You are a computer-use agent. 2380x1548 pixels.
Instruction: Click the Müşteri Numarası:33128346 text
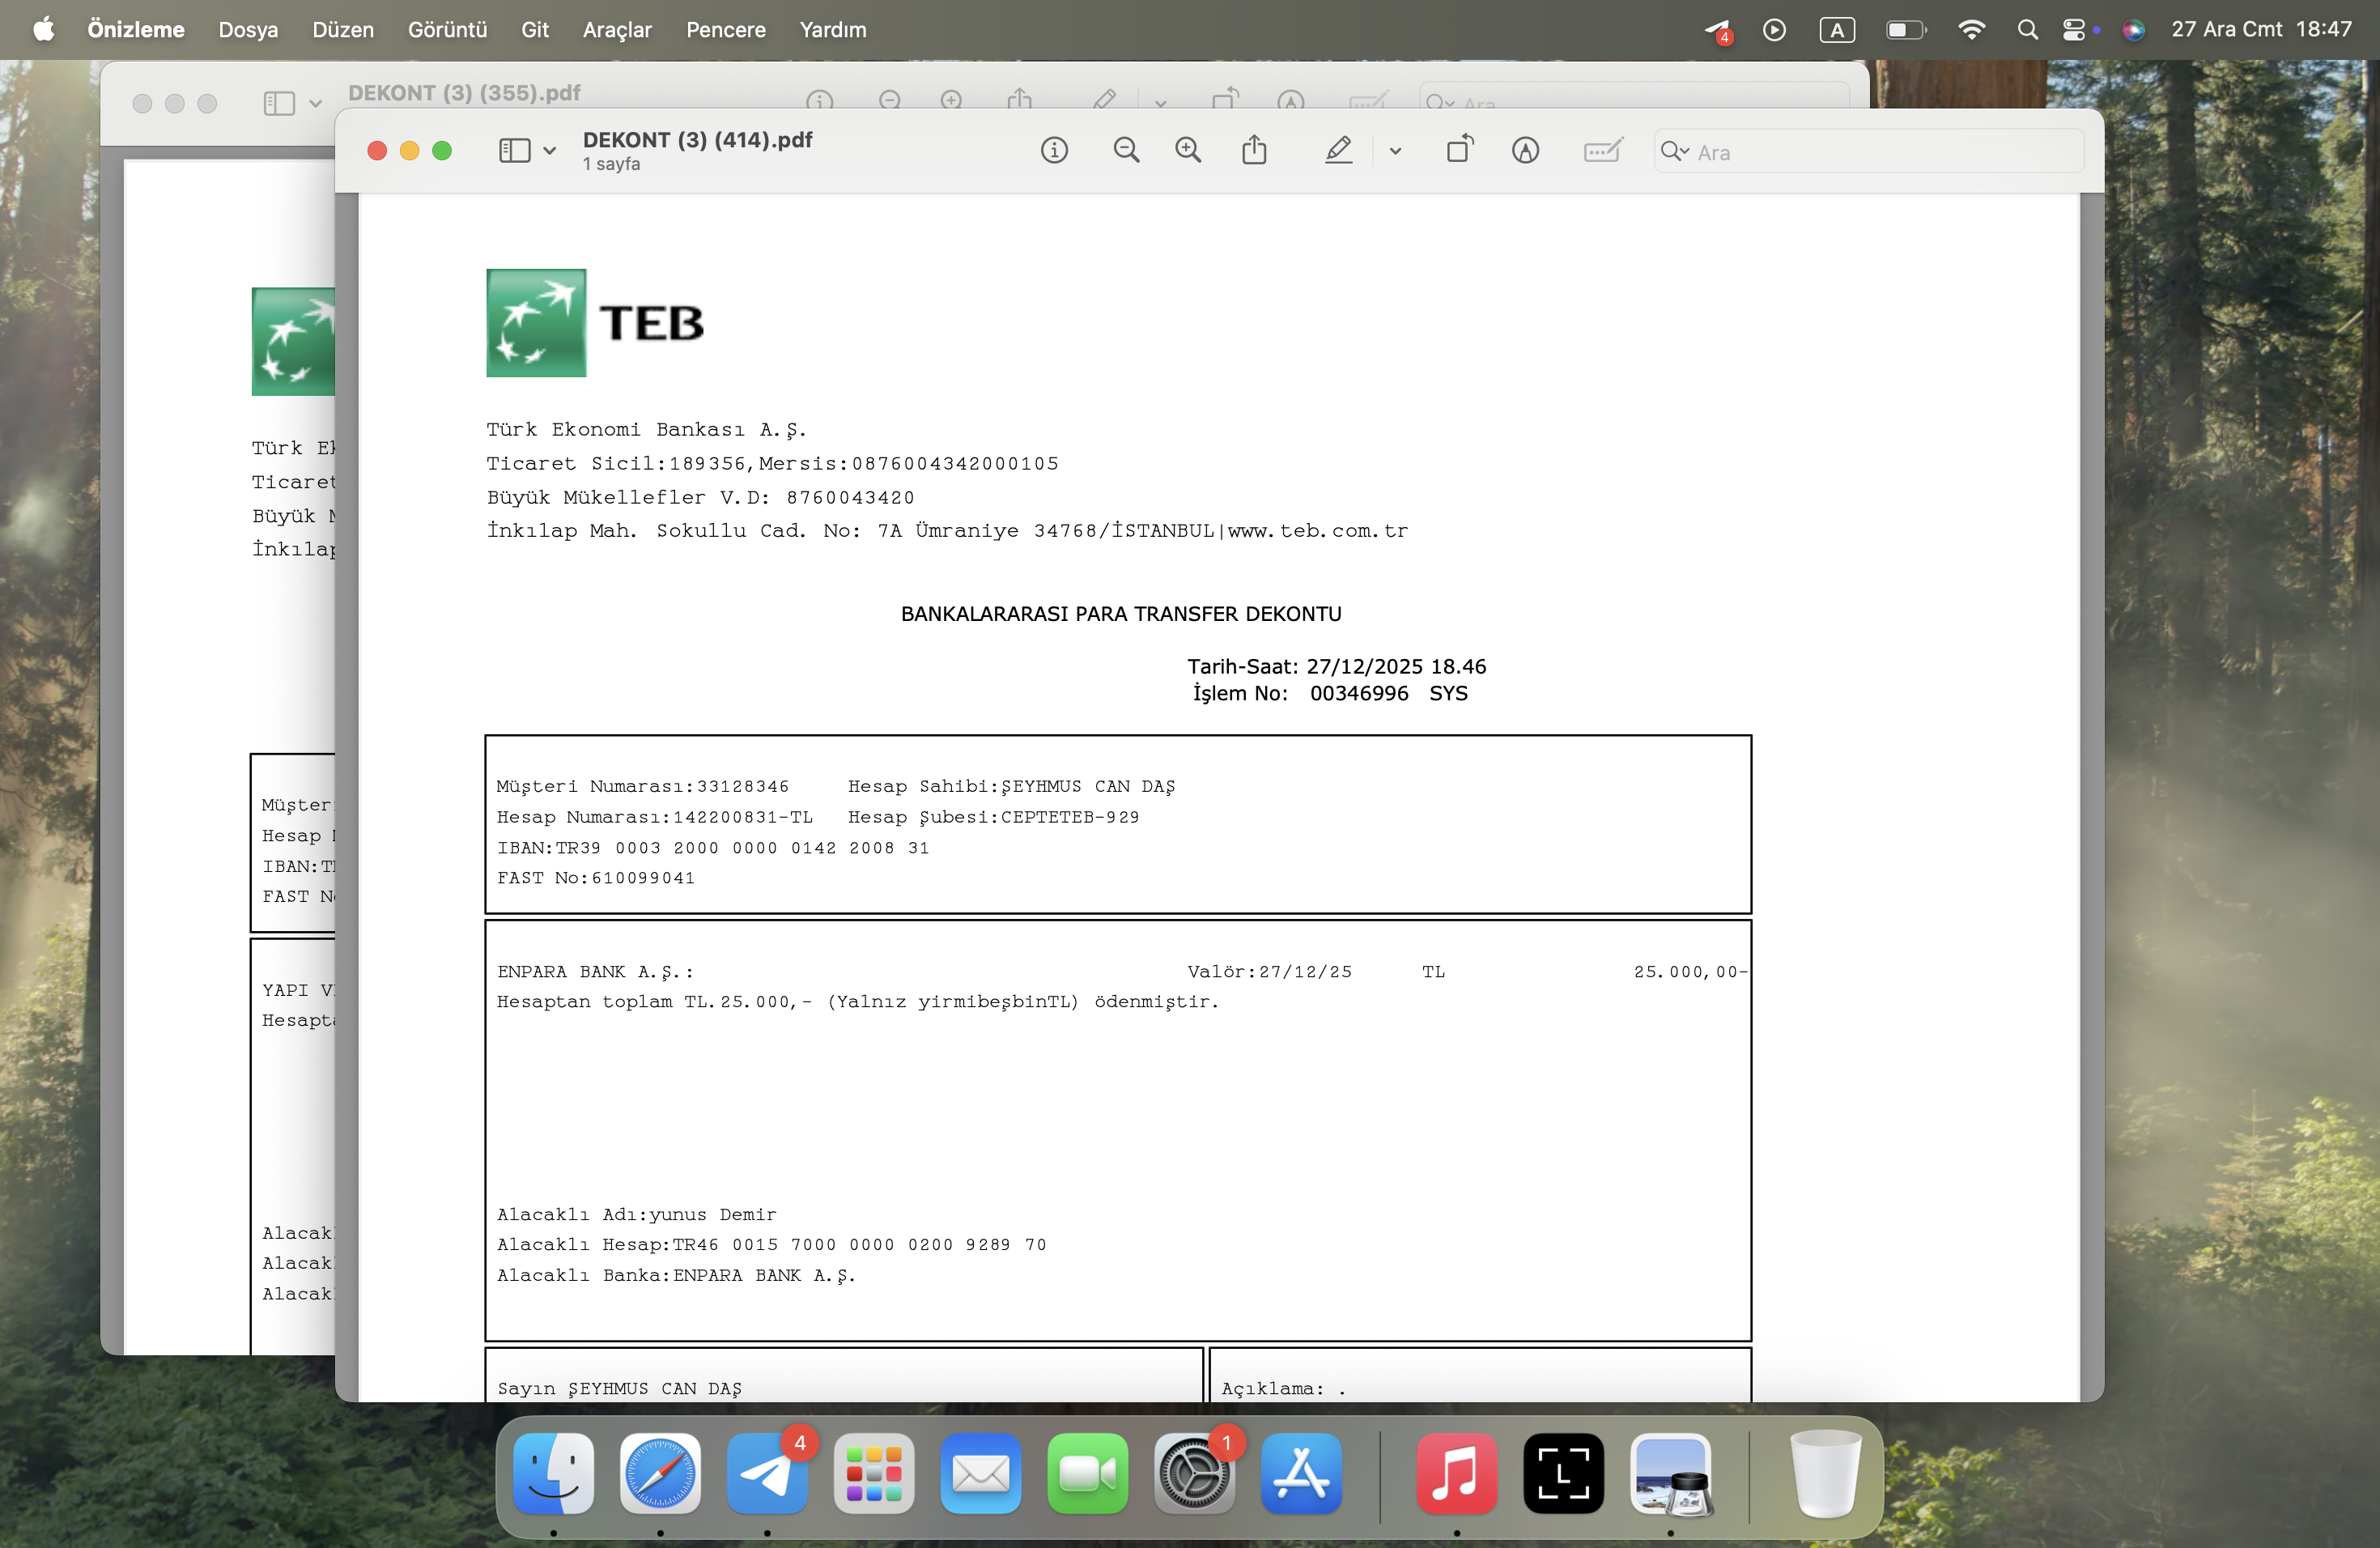coord(643,787)
